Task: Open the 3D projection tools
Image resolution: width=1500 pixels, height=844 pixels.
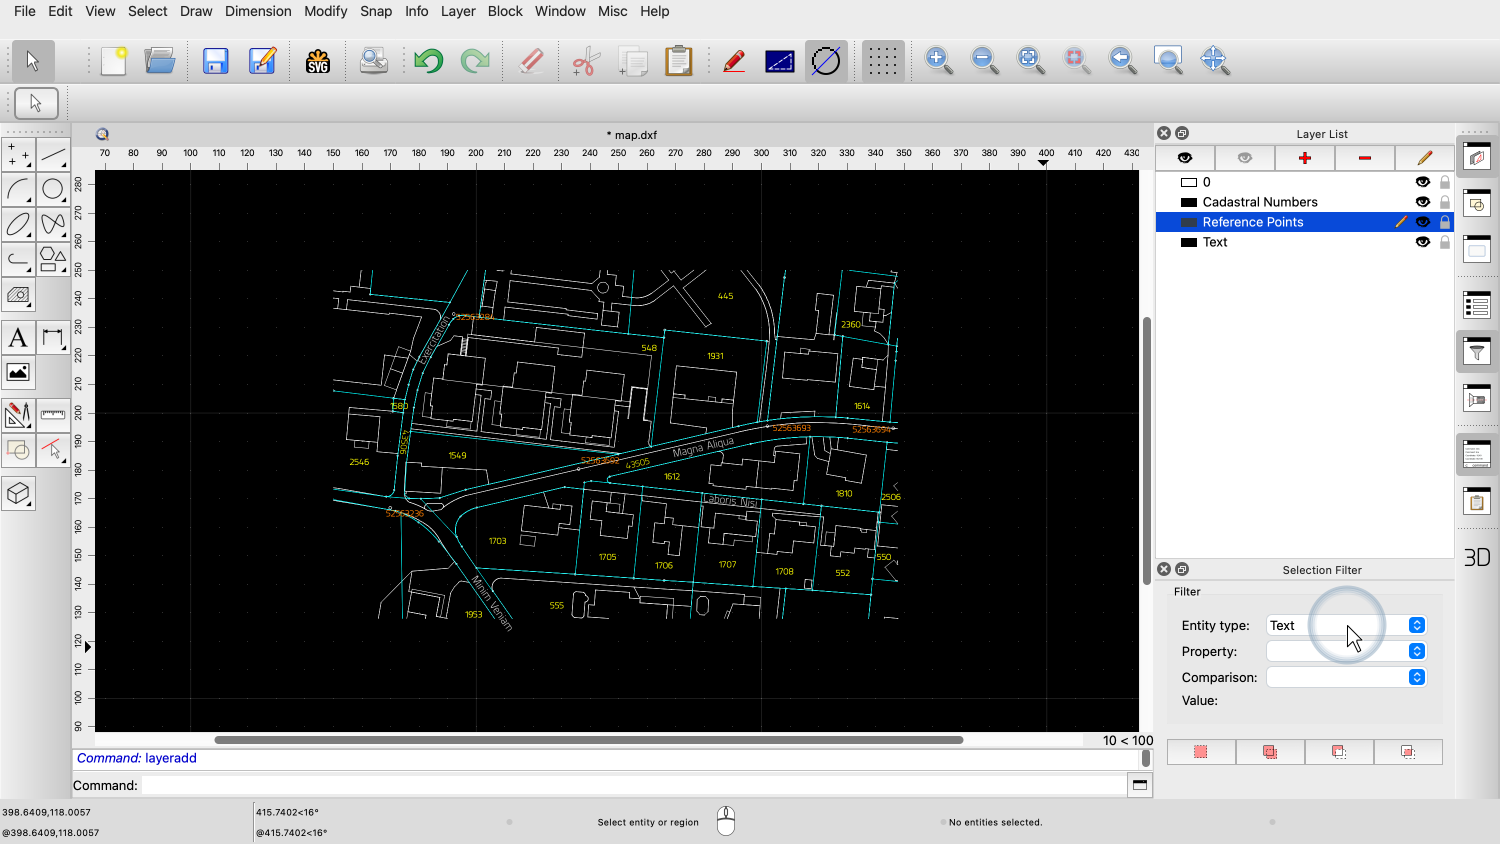Action: (x=19, y=494)
